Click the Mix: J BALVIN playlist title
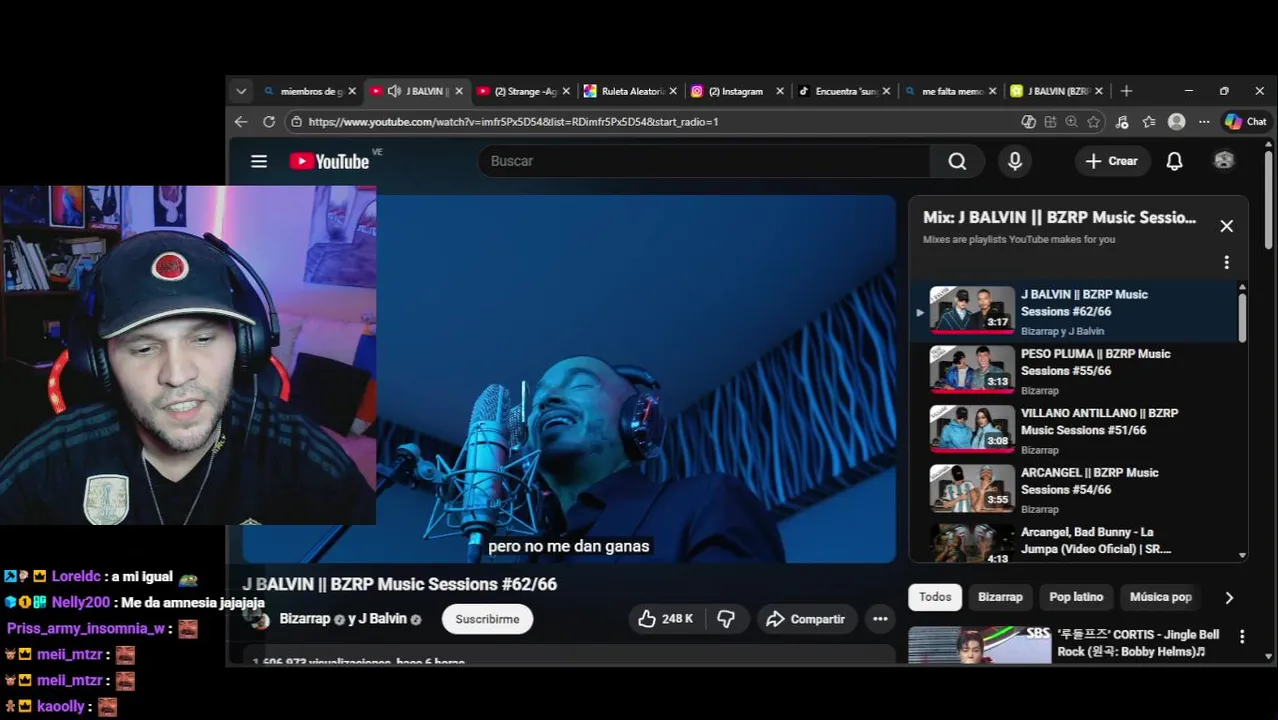The height and width of the screenshot is (720, 1278). (1059, 217)
